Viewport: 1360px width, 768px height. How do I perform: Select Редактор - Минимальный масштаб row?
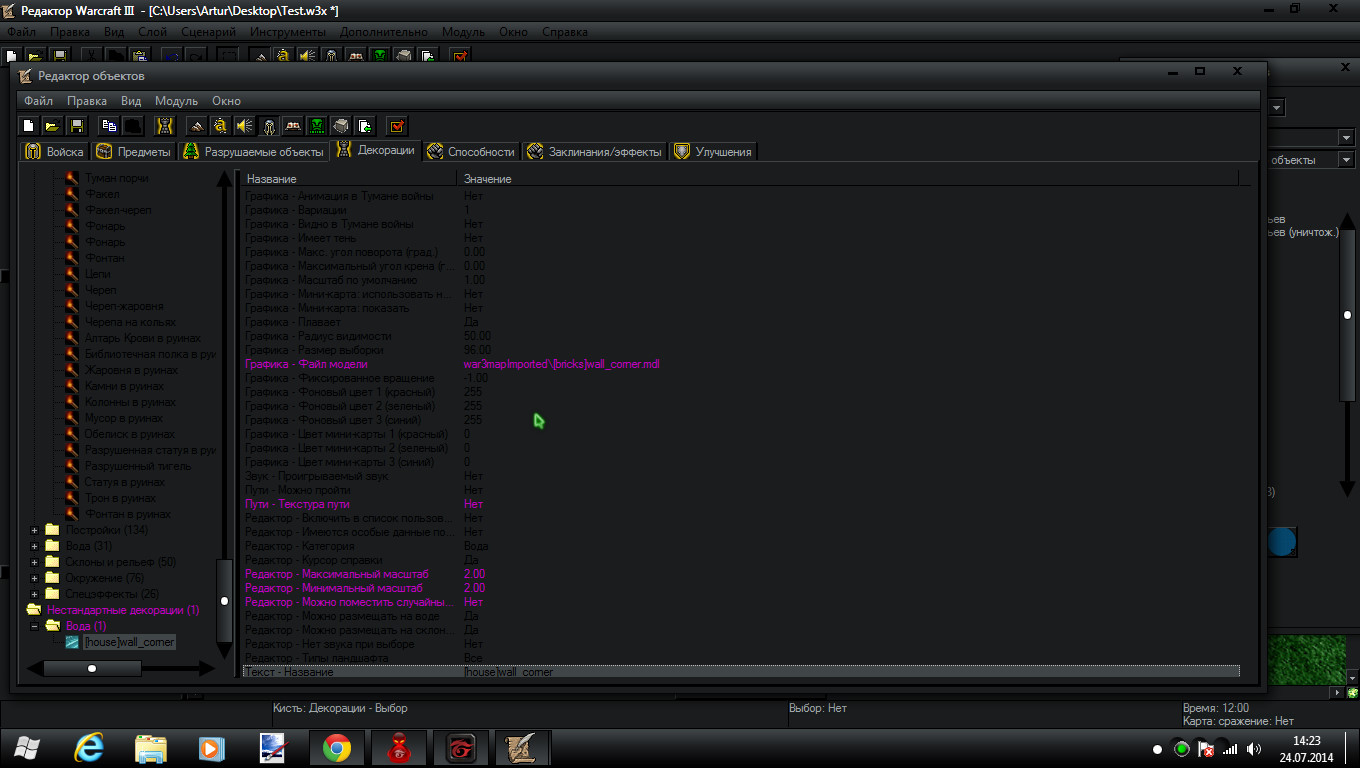(741, 588)
